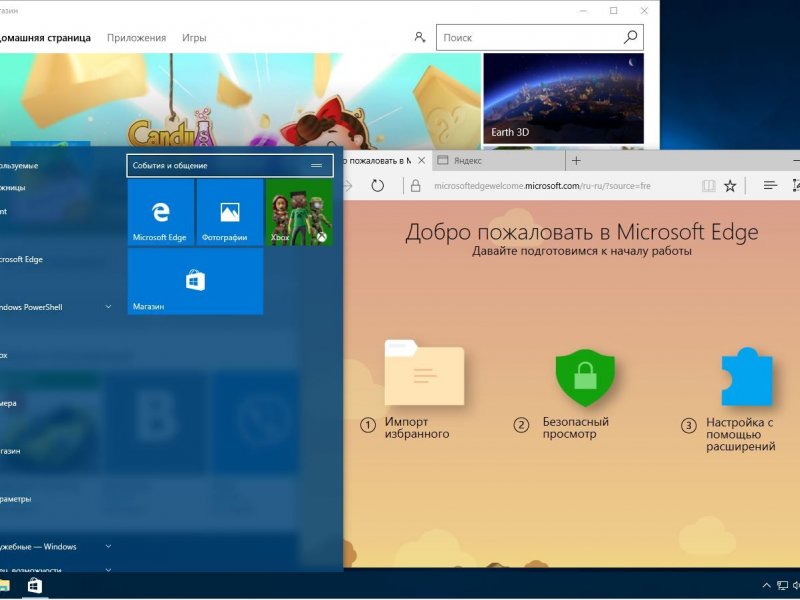Focus the Поиск search field in the Store
Viewport: 800px width, 600px height.
[540, 38]
